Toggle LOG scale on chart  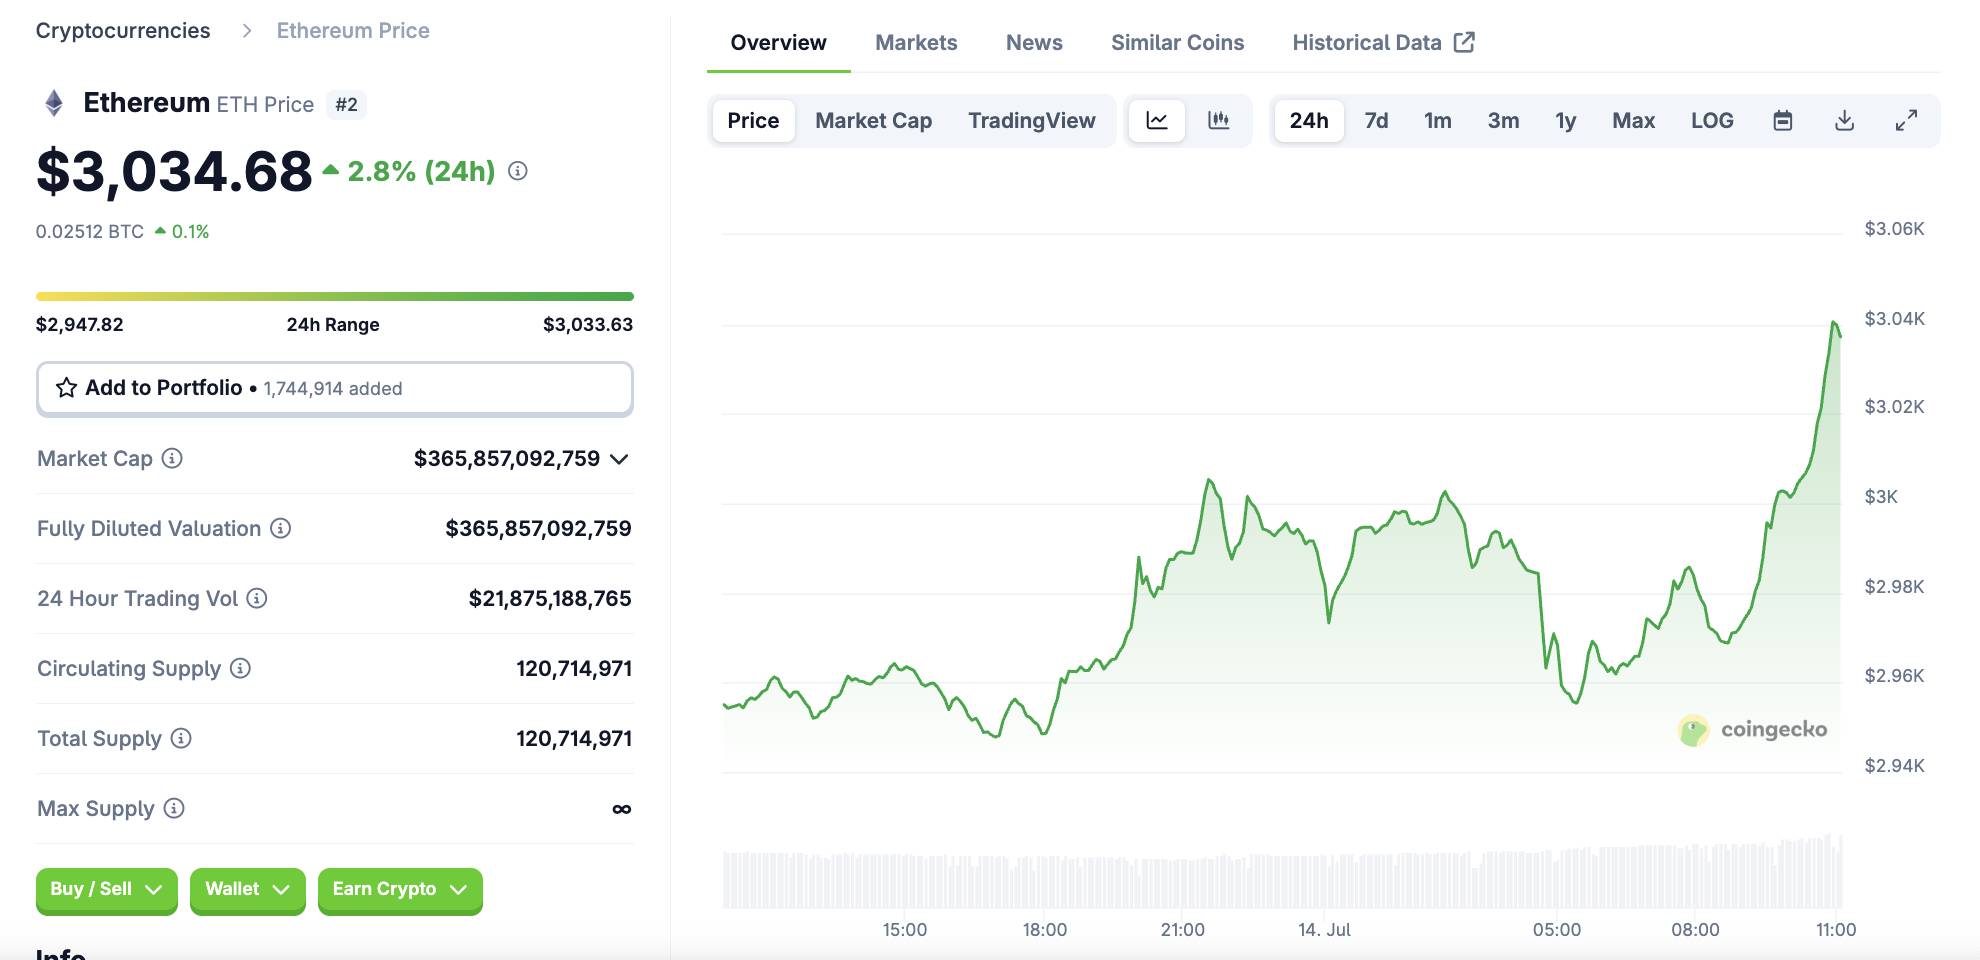coord(1712,121)
